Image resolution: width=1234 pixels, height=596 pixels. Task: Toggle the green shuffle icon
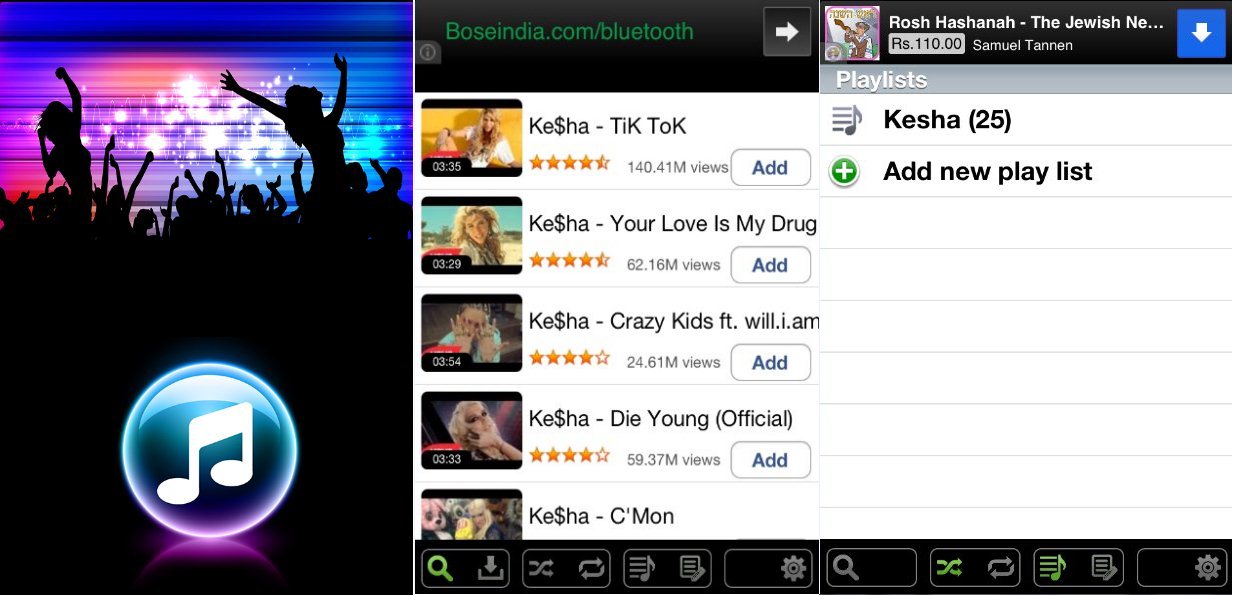pyautogui.click(x=949, y=568)
